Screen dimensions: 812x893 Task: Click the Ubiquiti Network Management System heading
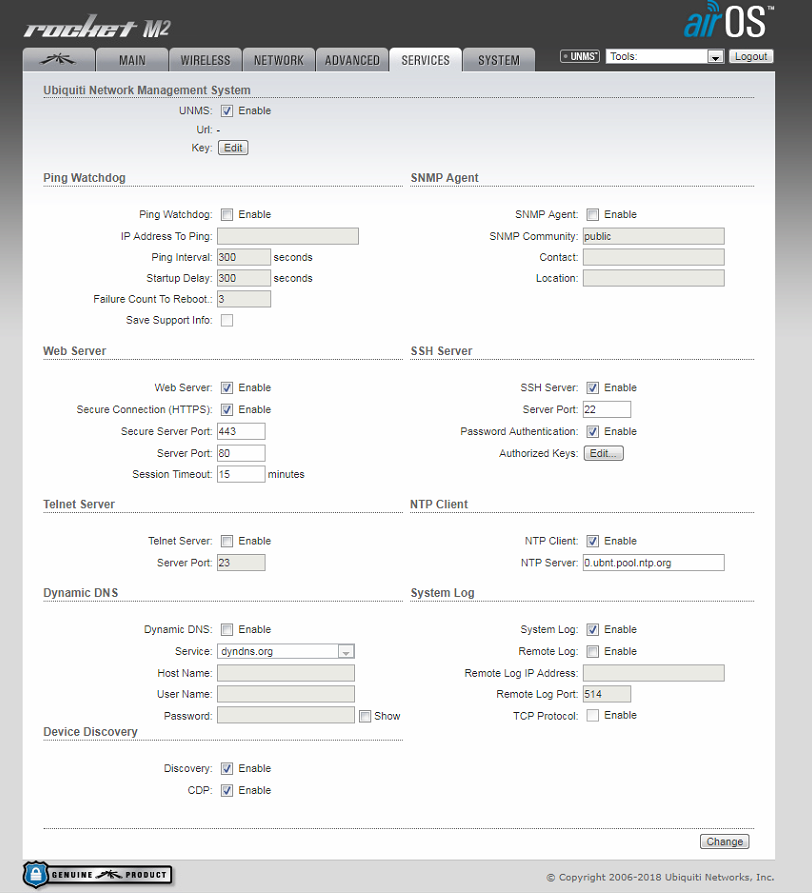pos(147,90)
